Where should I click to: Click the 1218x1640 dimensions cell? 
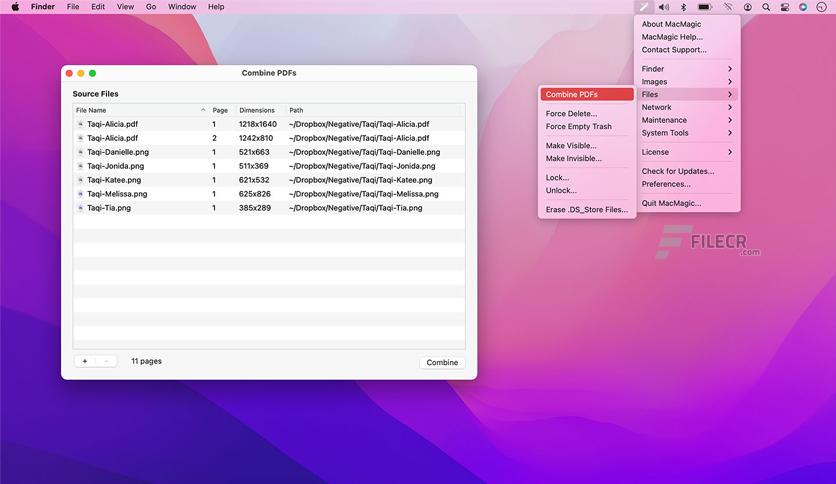258,124
